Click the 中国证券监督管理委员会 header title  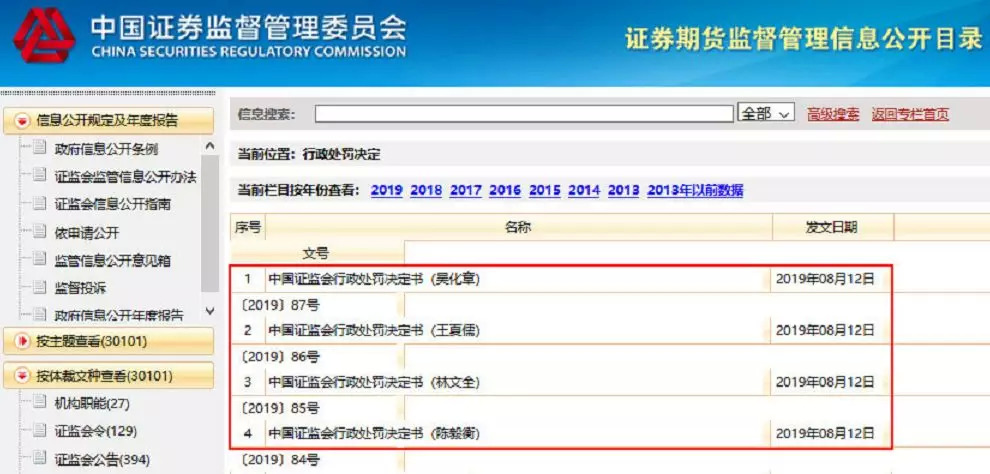249,27
